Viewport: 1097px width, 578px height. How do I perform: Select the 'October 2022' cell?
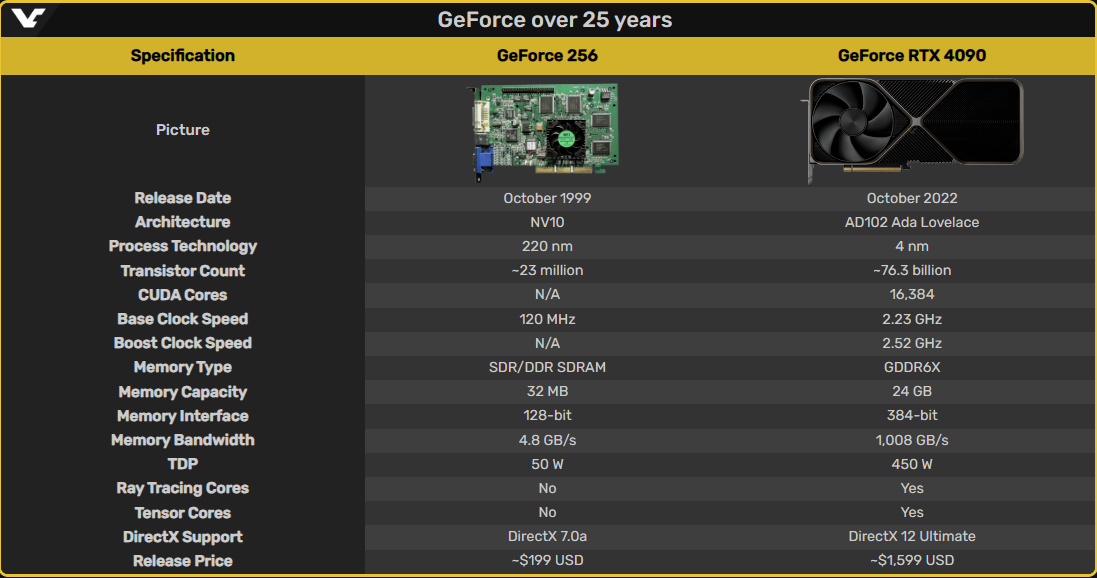[x=912, y=199]
